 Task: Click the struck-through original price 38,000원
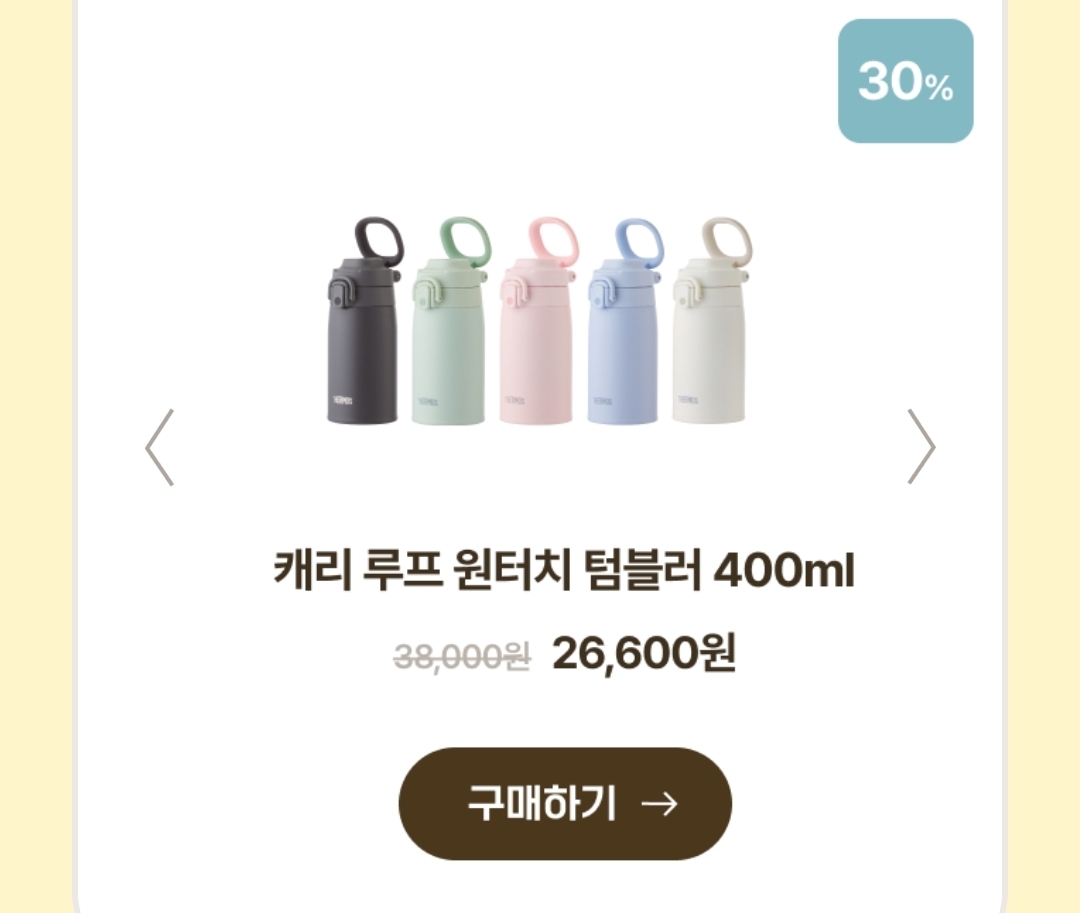click(461, 656)
